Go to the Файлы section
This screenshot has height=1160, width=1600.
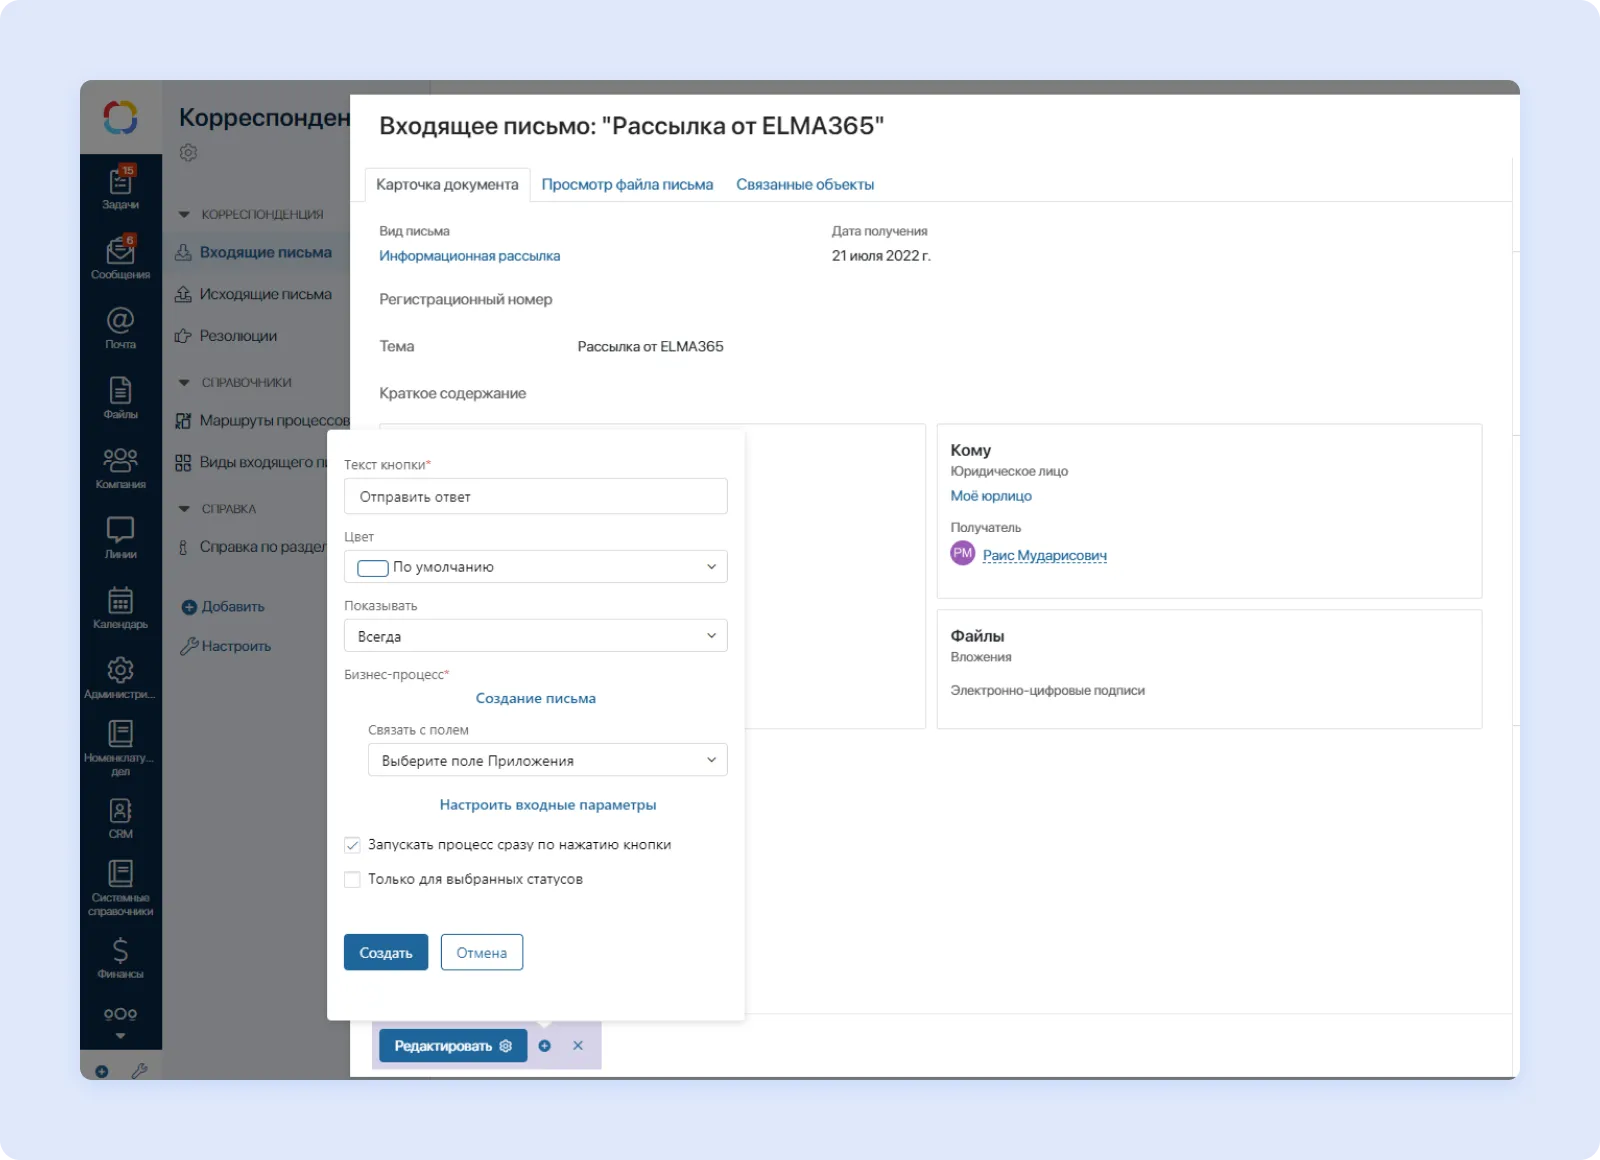tap(120, 396)
